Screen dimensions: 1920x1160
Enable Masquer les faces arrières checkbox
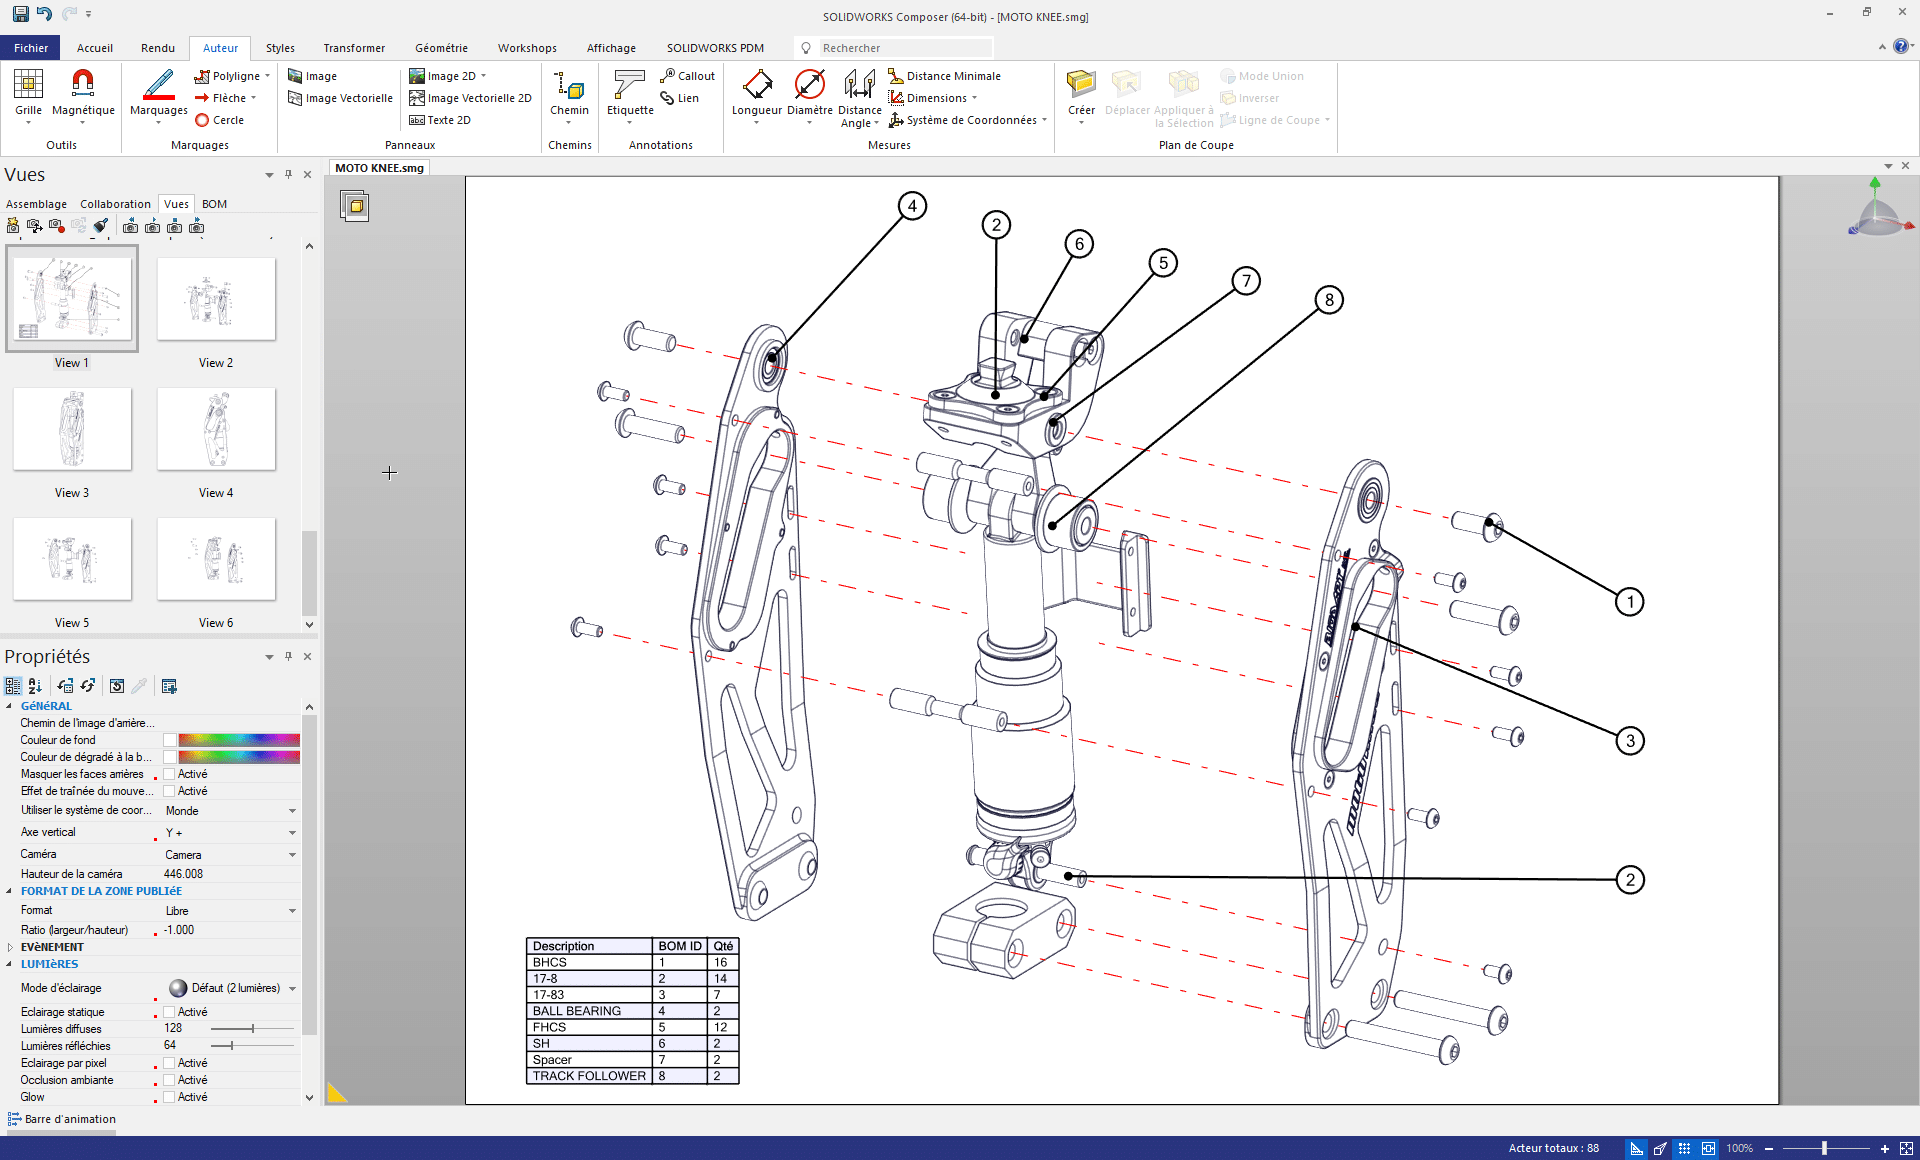tap(170, 774)
